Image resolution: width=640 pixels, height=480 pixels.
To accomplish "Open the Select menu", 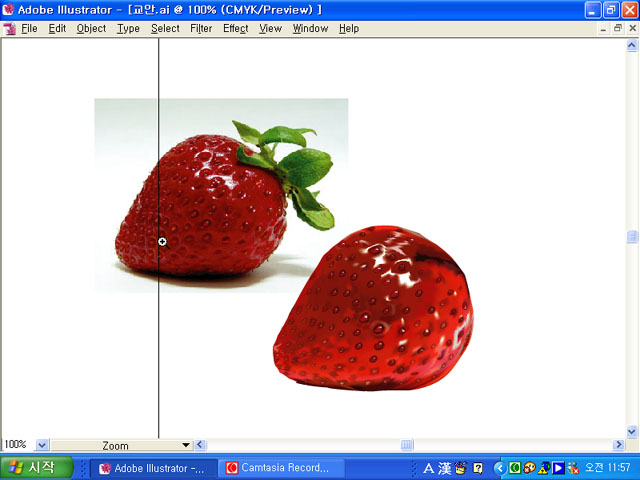I will (165, 29).
